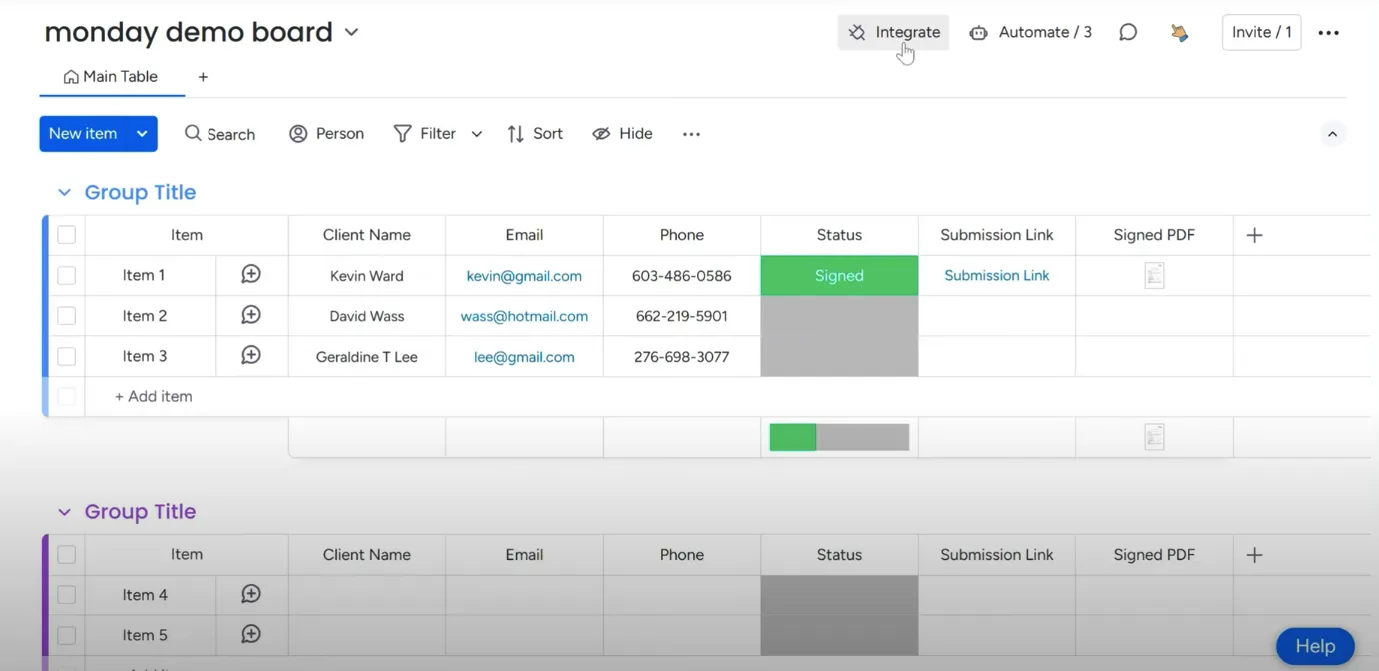Click the empty gray status of Item 3
Viewport: 1379px width, 671px height.
coord(839,356)
